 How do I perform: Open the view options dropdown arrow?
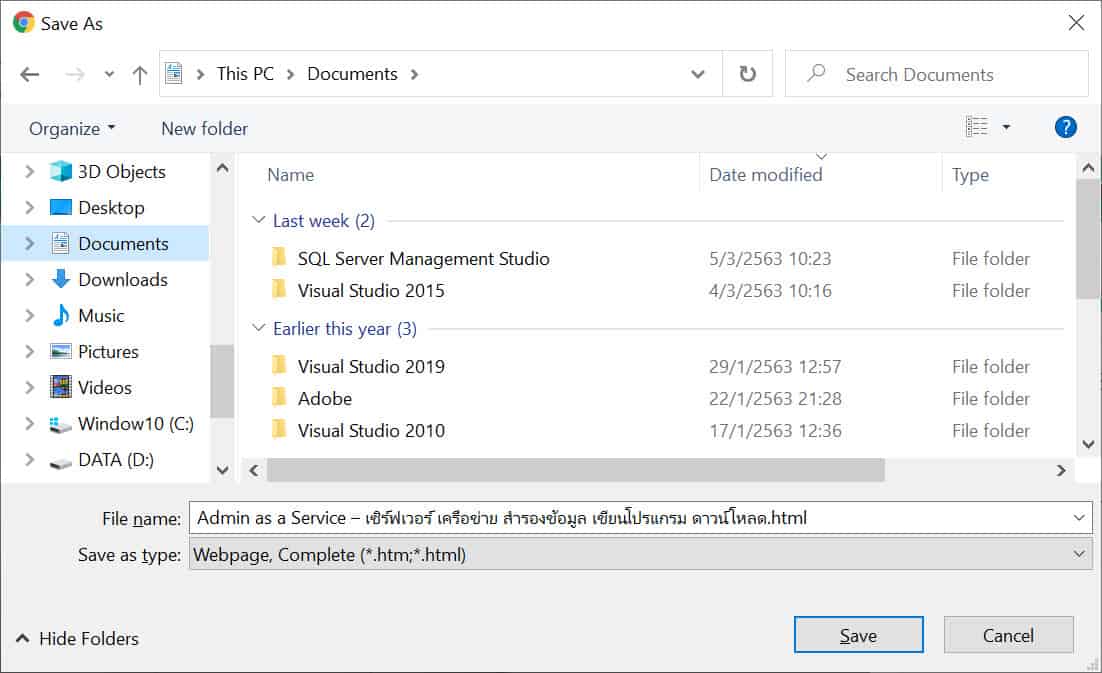(x=1006, y=127)
